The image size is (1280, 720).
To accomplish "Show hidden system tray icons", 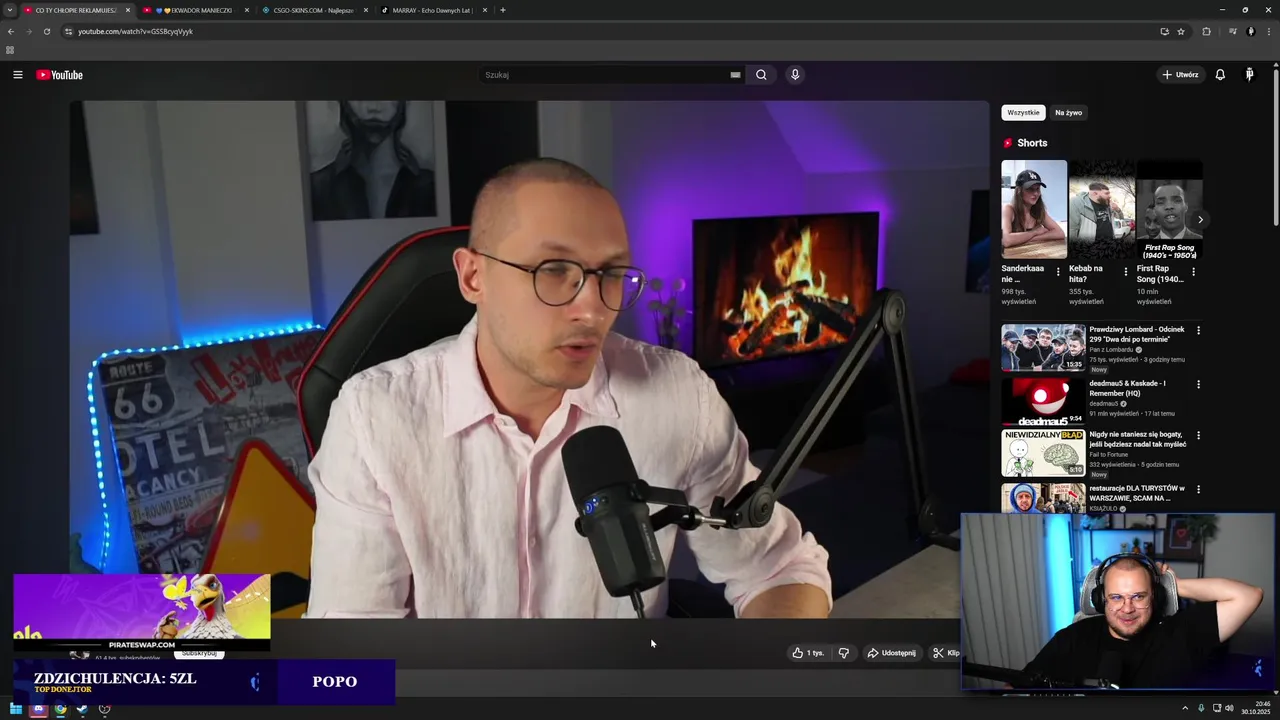I will click(1185, 709).
